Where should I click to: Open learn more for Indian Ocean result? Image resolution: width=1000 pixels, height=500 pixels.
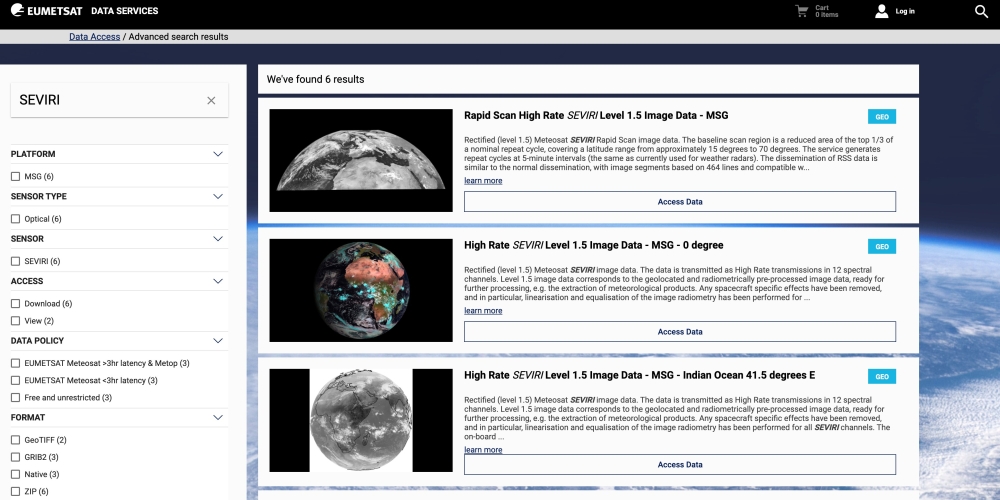(x=483, y=450)
